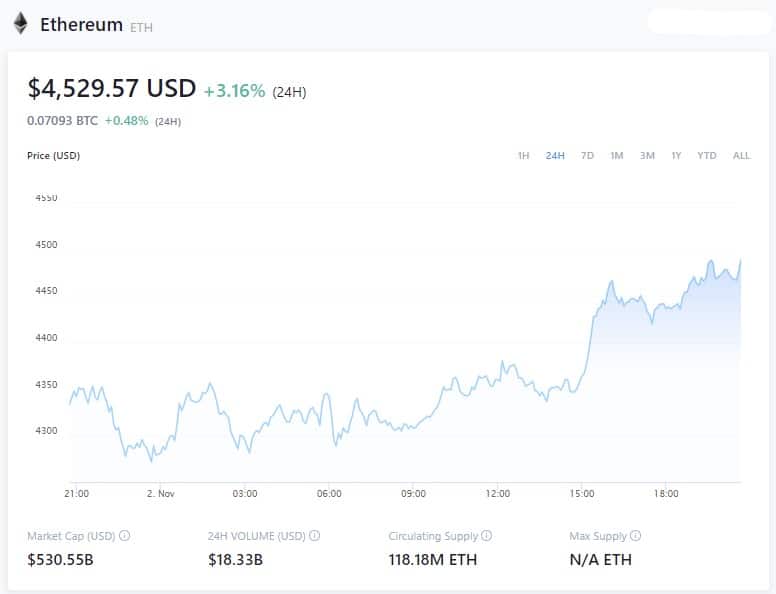Click the 2. Nov date axis label
Viewport: 776px width, 594px height.
pos(161,494)
